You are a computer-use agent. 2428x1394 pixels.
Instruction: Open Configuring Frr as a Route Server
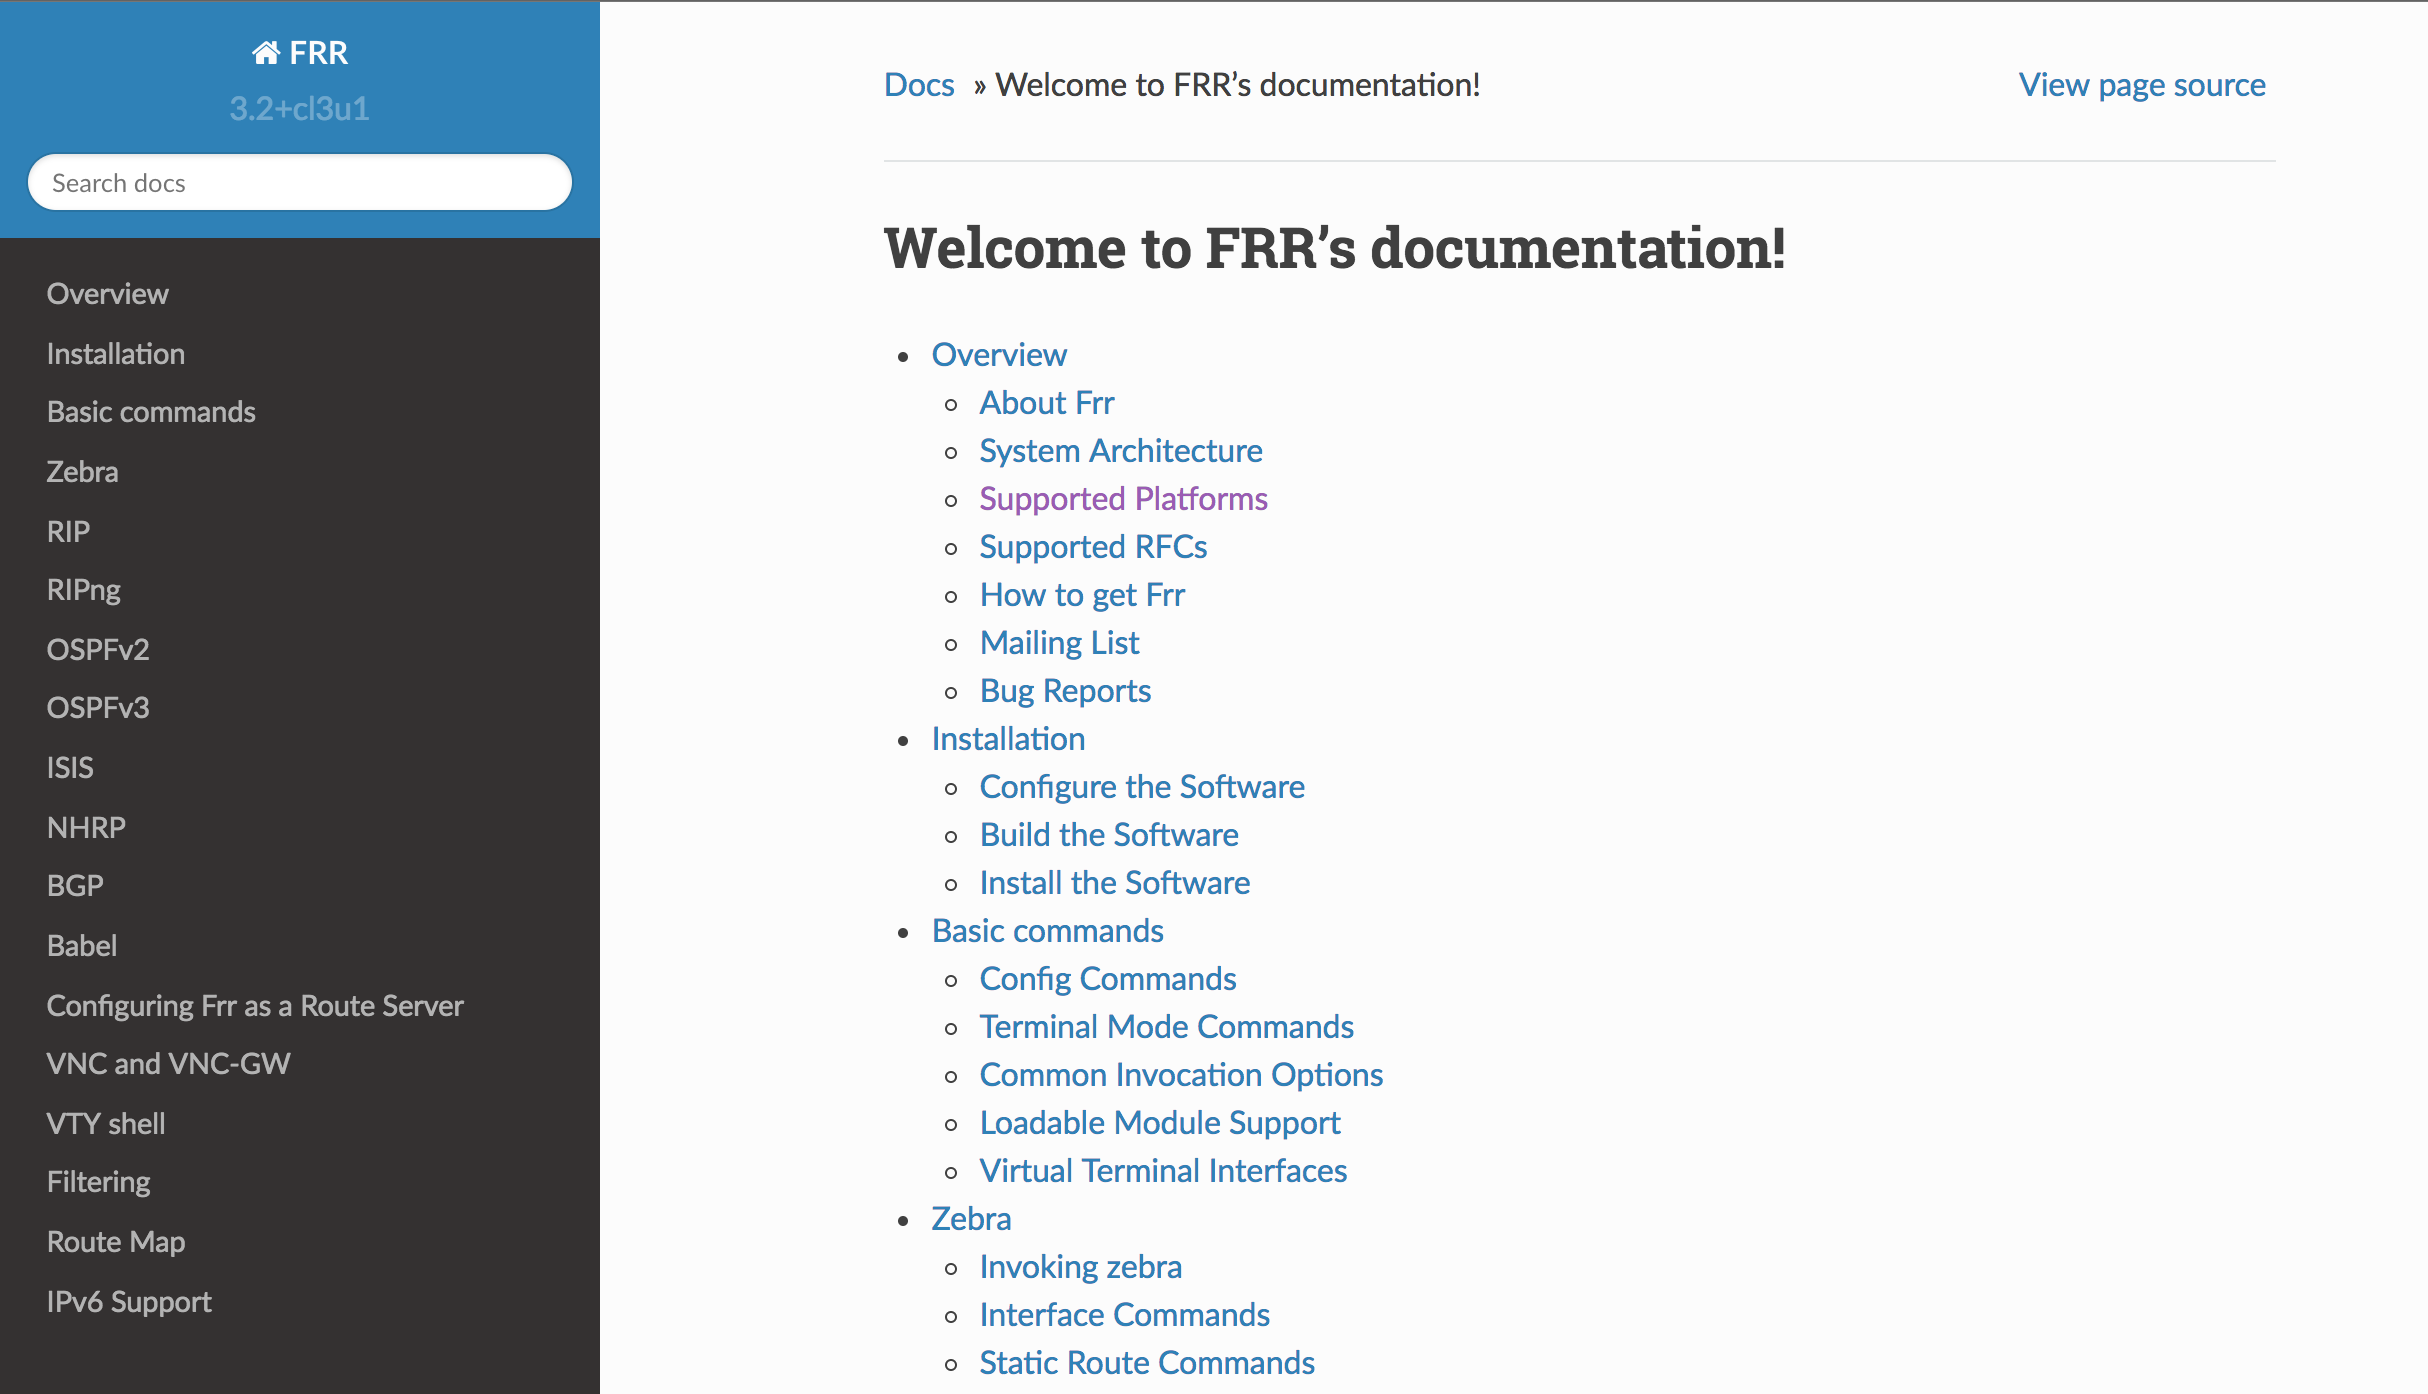click(x=255, y=1005)
